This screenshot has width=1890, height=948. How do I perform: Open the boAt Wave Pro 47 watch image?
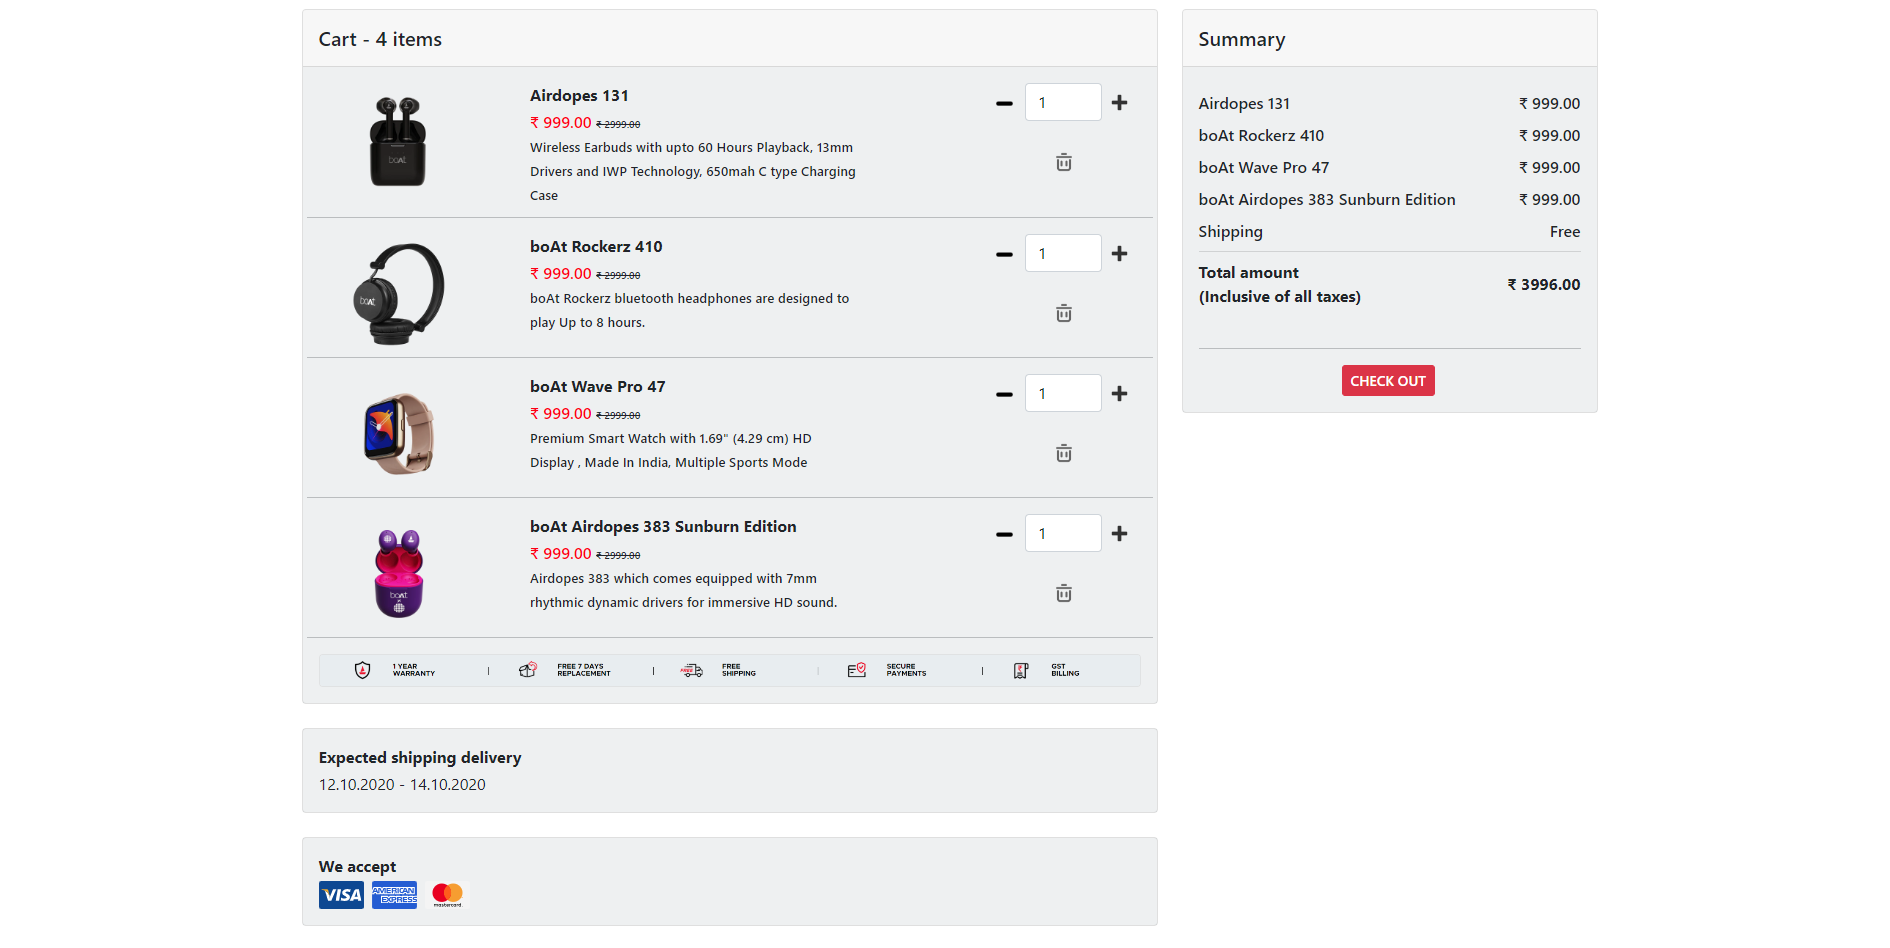click(x=398, y=433)
